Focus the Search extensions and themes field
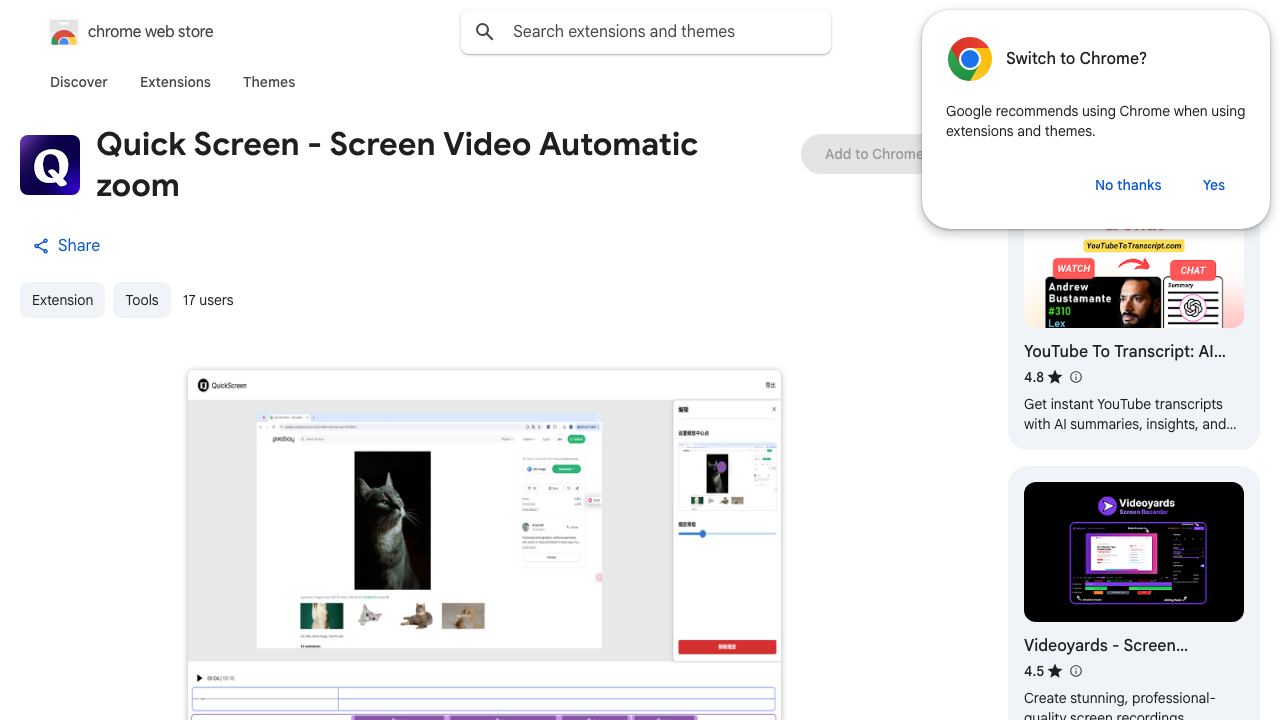Image resolution: width=1280 pixels, height=720 pixels. coord(646,32)
